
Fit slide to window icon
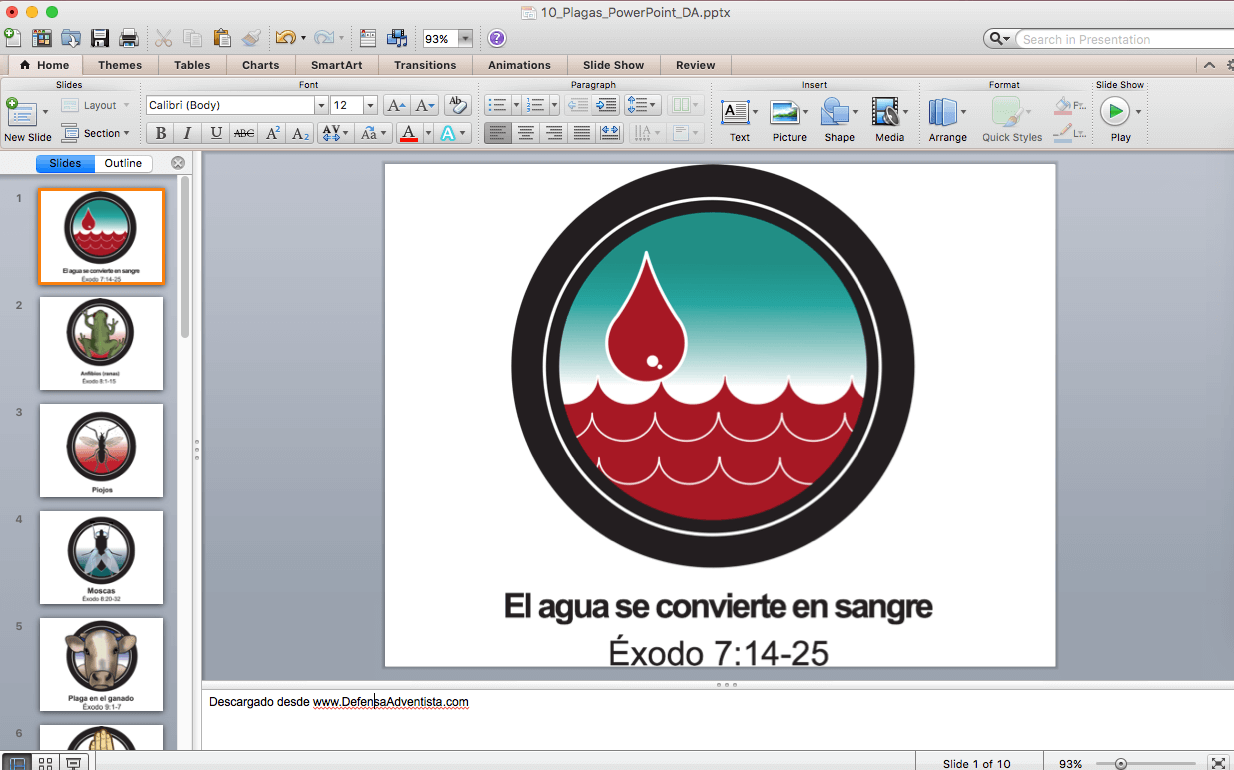[x=1218, y=763]
